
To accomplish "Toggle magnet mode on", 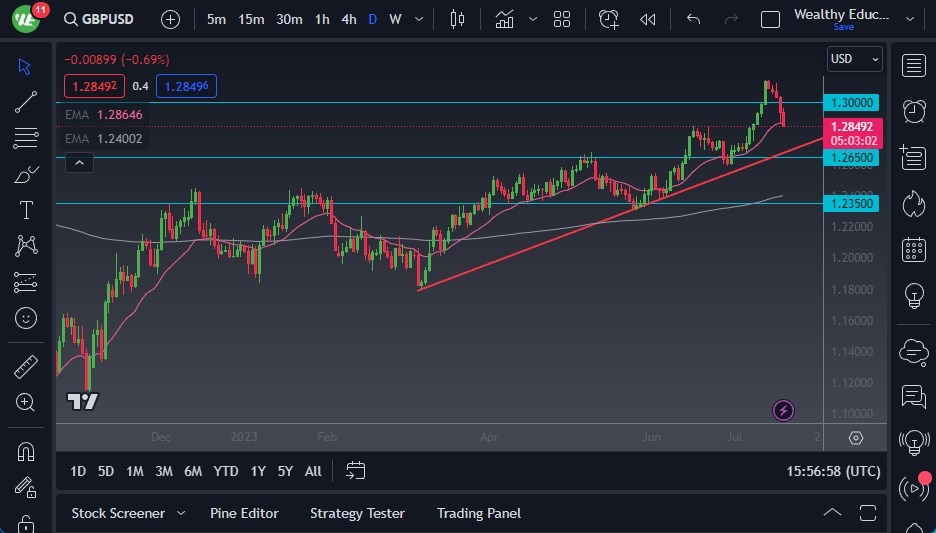I will click(26, 451).
